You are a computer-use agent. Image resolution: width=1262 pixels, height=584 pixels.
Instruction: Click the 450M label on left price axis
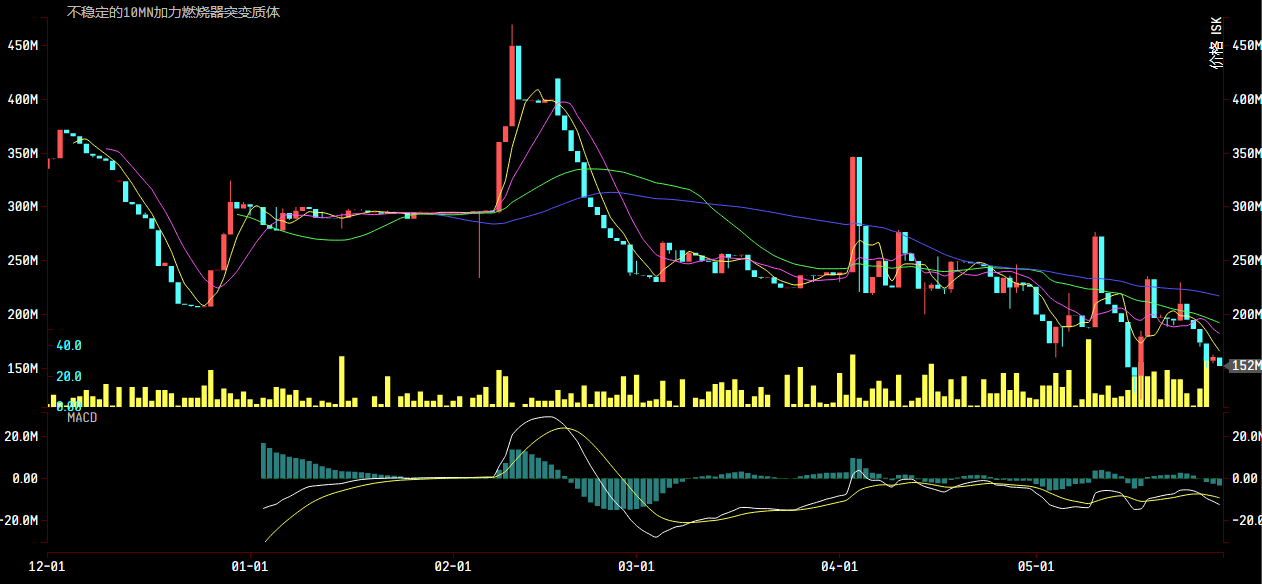coord(22,46)
